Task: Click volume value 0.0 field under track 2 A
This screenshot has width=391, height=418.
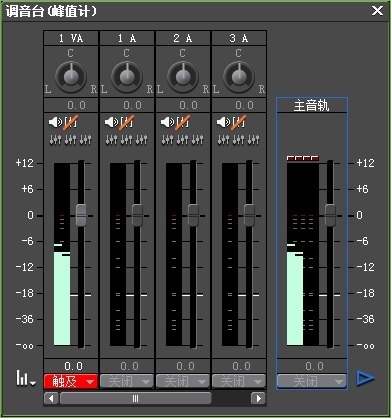Action: point(183,366)
